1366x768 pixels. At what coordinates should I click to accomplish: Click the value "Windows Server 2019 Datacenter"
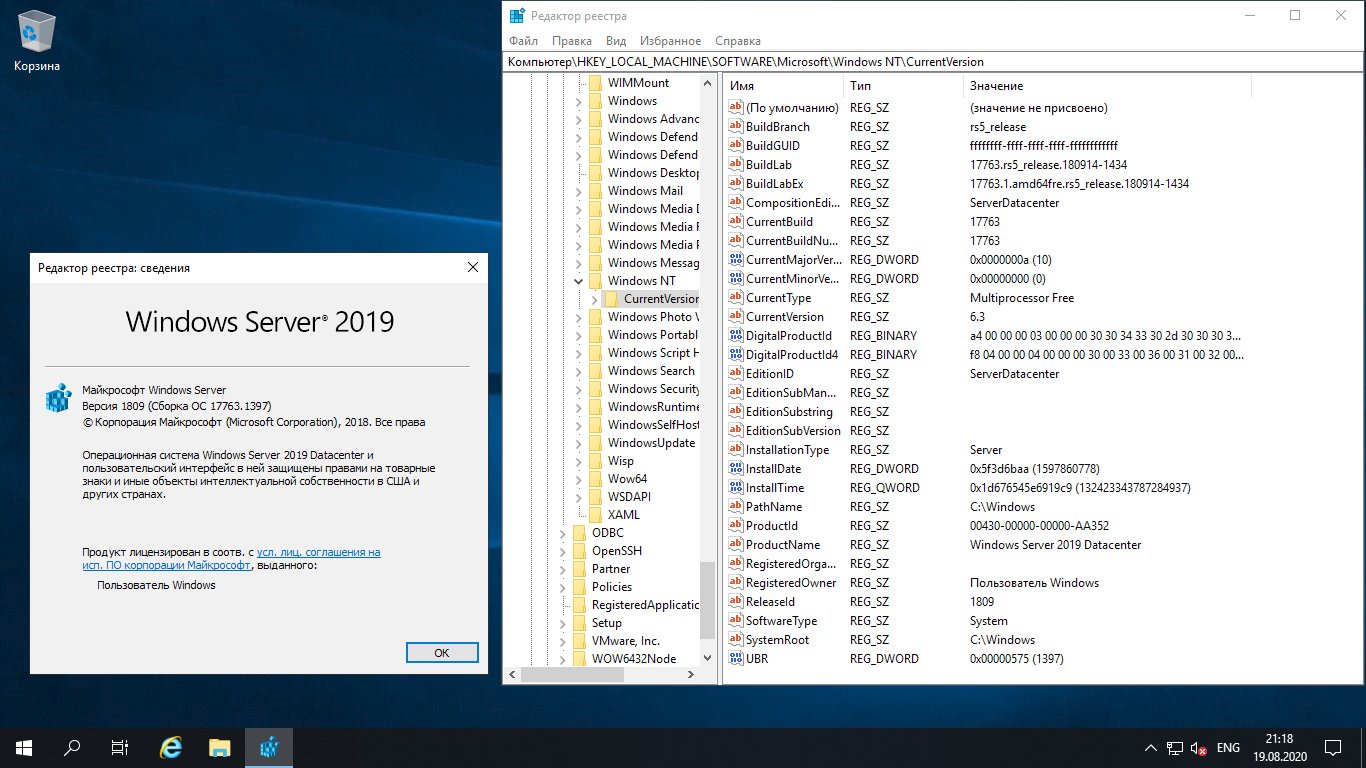(1055, 545)
